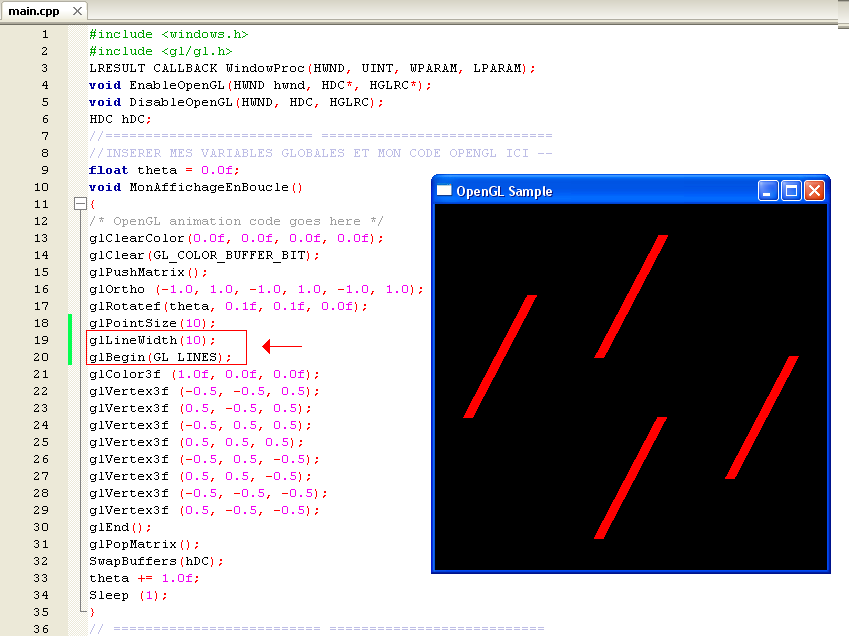The image size is (849, 636).
Task: Minimize the OpenGL Sample window
Action: (768, 191)
